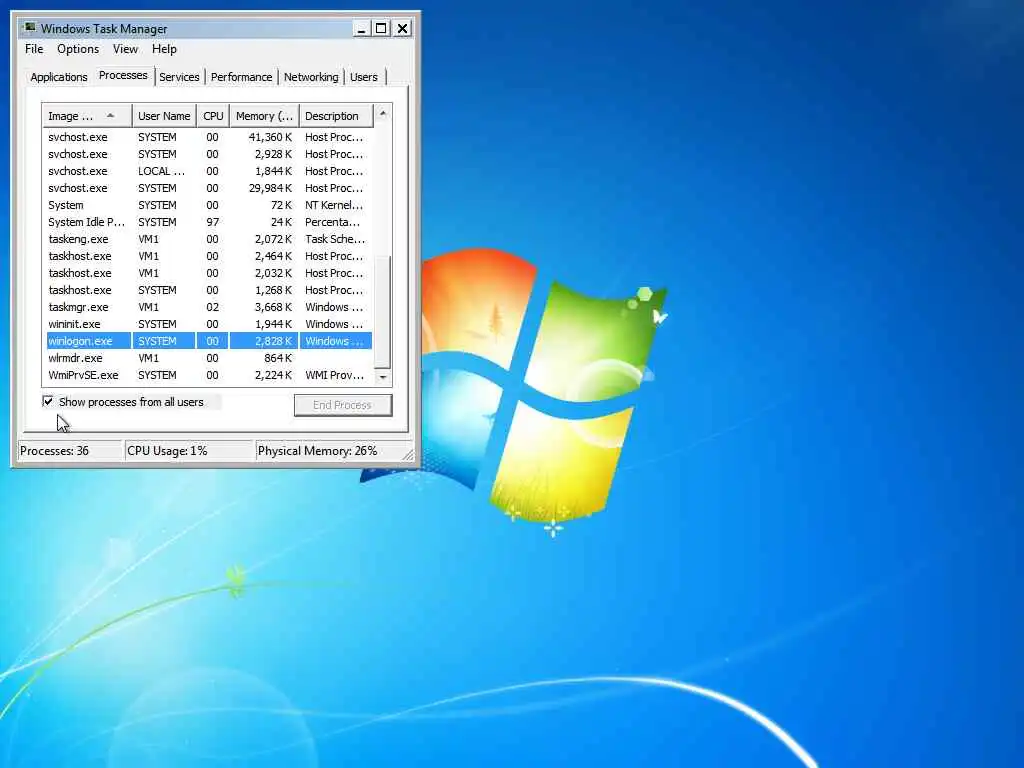
Task: Select svchost.exe using 29,984 K memory
Action: click(208, 188)
